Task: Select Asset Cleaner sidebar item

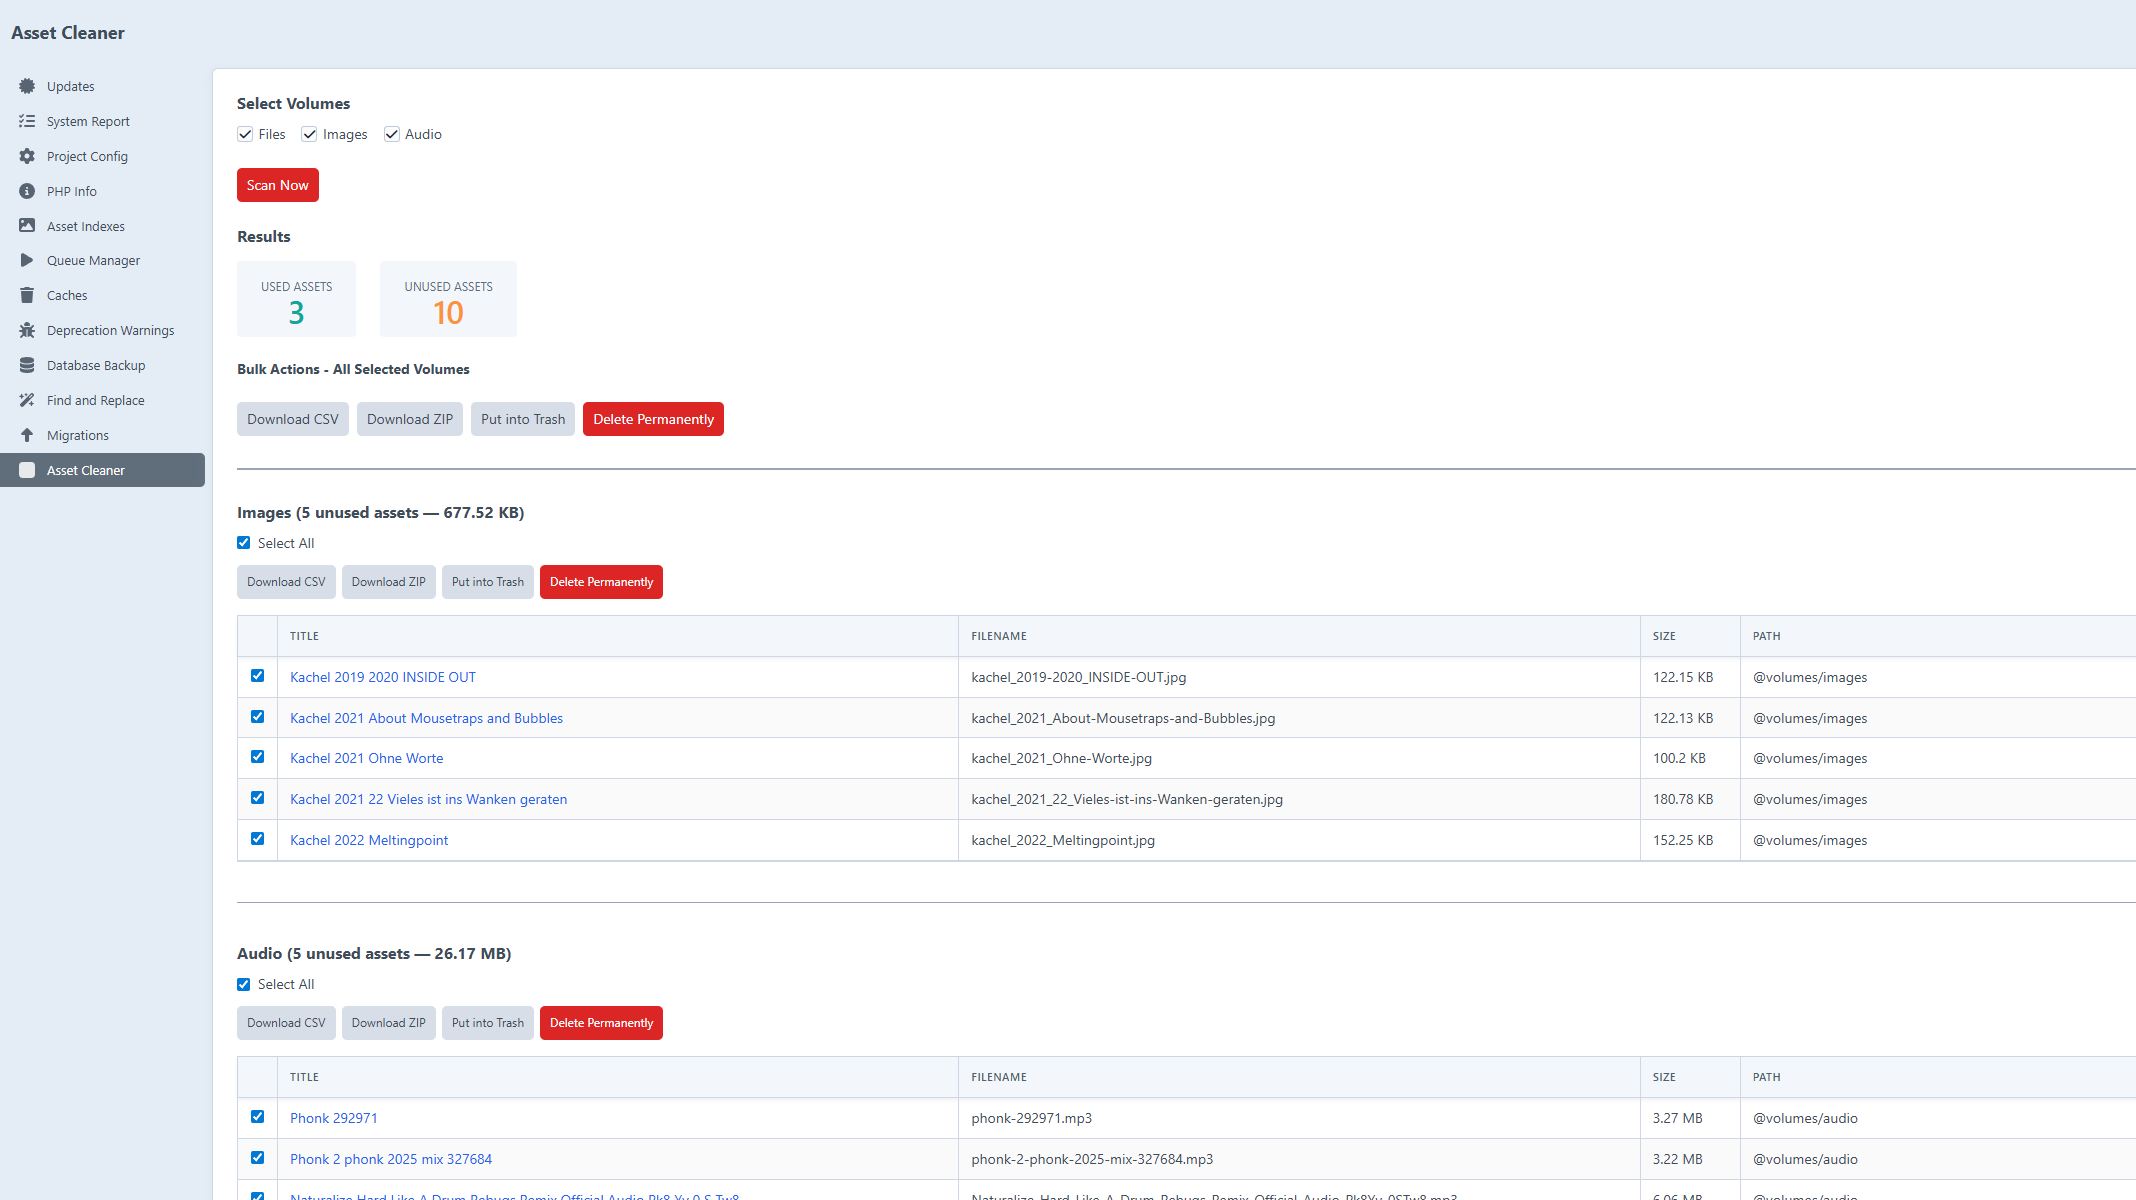Action: coord(86,470)
